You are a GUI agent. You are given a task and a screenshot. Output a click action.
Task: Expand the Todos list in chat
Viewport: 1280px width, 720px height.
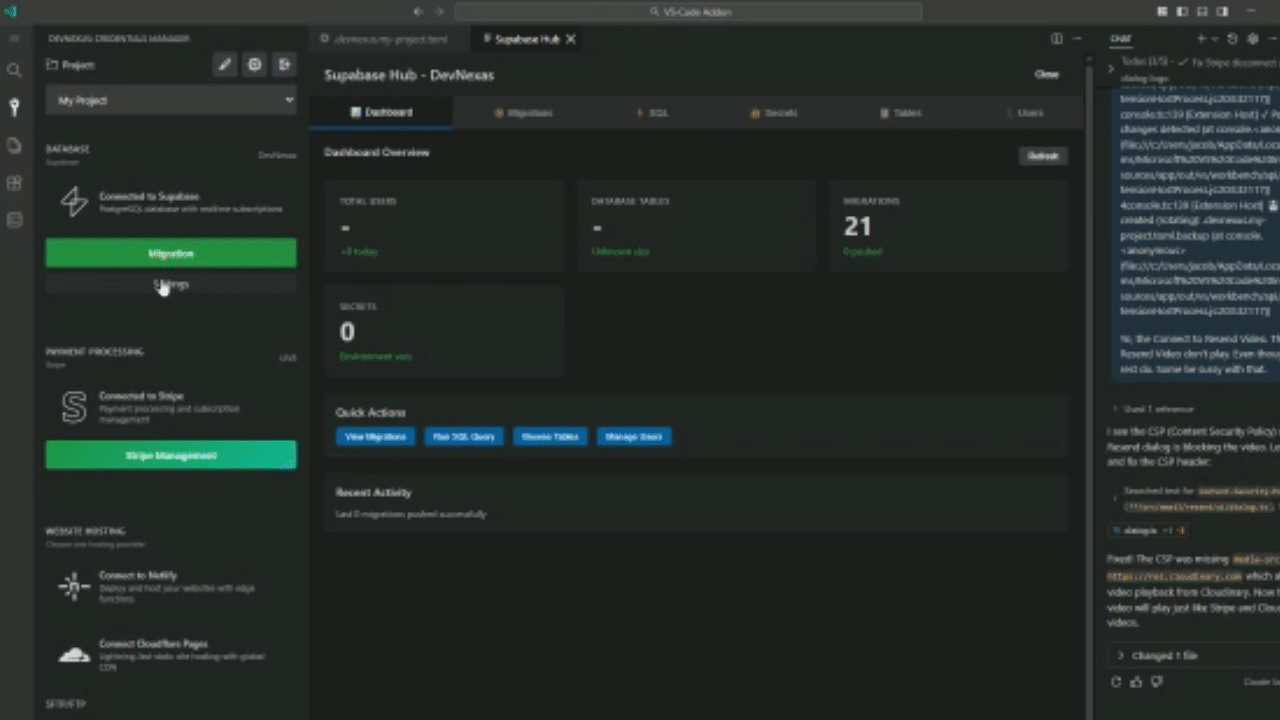coord(1110,68)
